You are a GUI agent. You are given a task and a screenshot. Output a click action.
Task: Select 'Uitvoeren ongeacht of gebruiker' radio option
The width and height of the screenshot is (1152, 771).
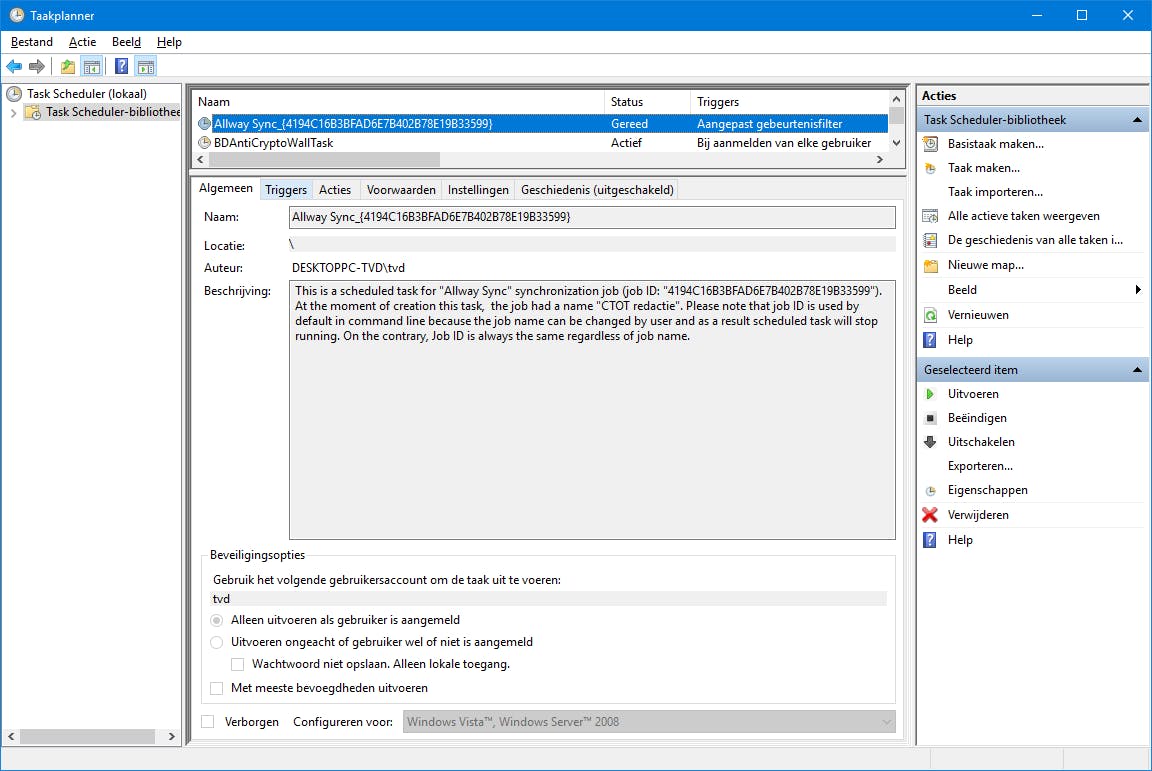(x=217, y=642)
